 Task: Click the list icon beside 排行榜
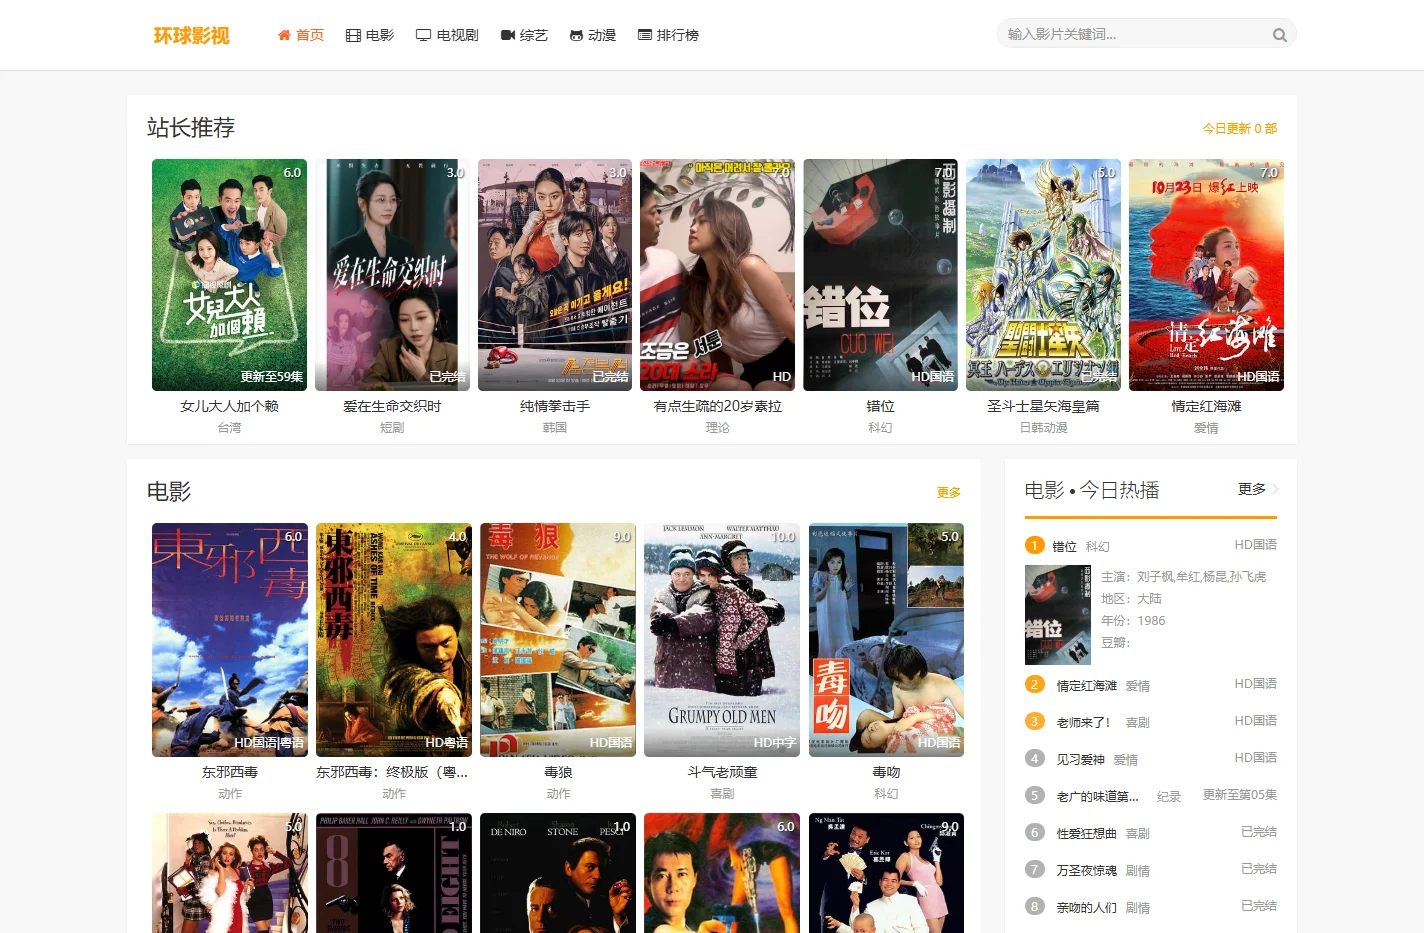click(x=645, y=35)
